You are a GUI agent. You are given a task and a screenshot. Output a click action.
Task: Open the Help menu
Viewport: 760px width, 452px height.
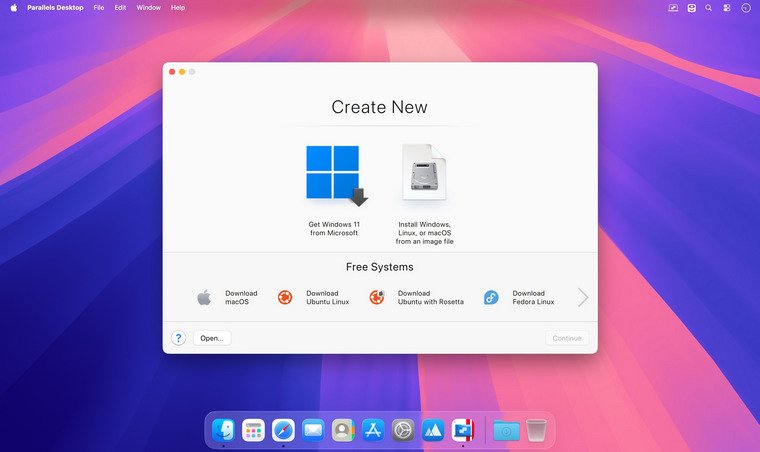tap(178, 7)
